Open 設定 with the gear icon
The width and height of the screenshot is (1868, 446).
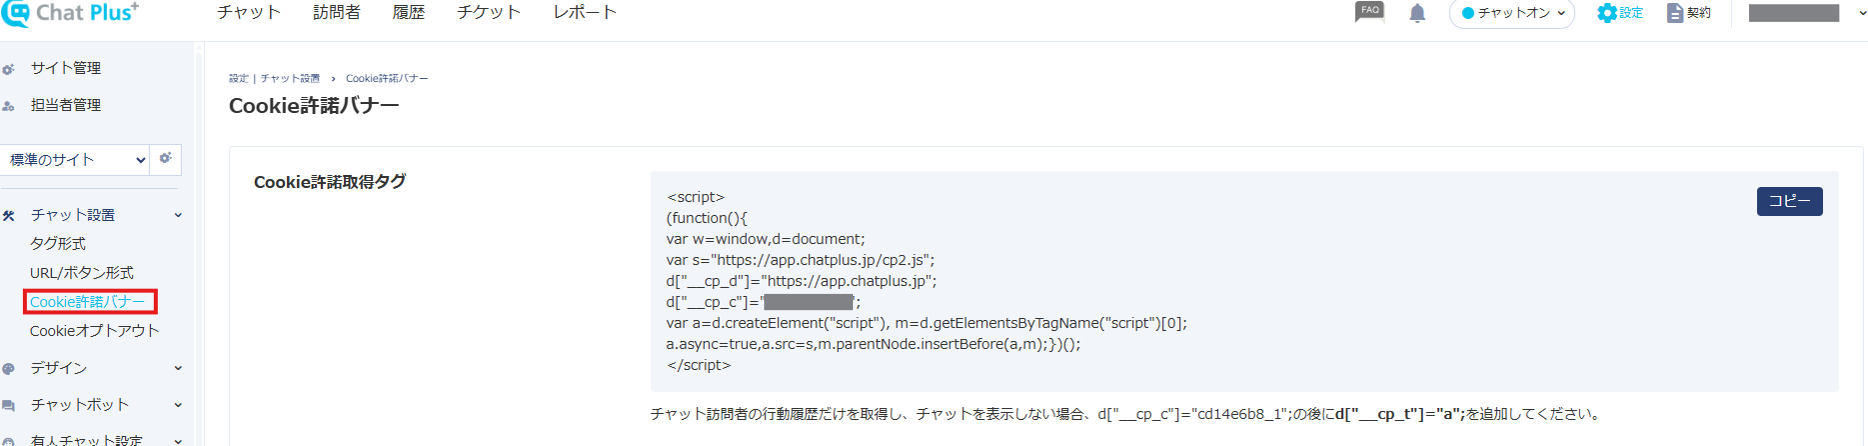(1620, 13)
